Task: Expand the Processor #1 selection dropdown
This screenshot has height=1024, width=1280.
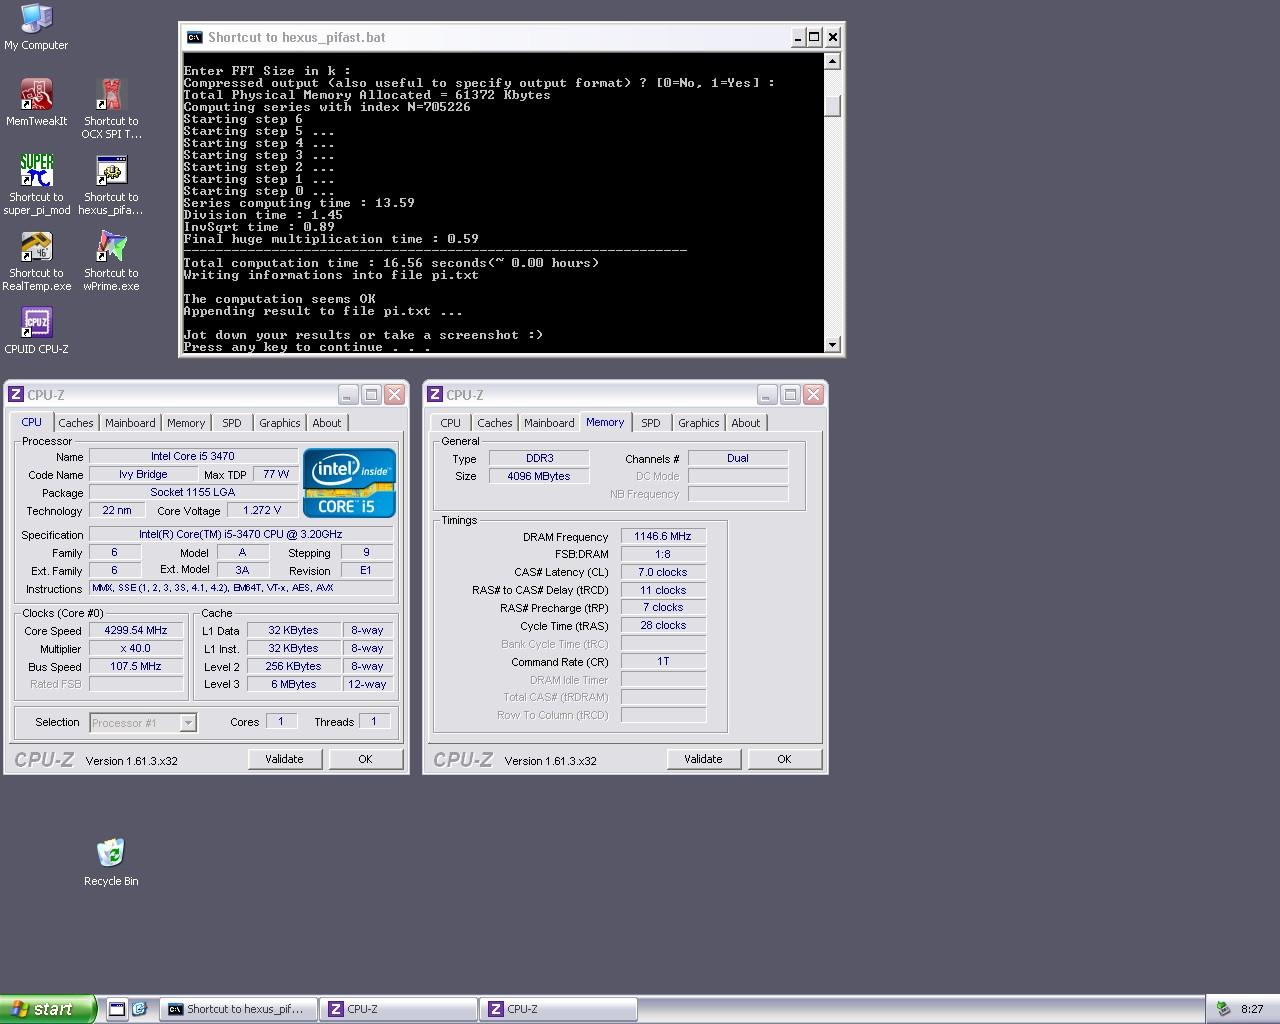Action: pos(188,723)
